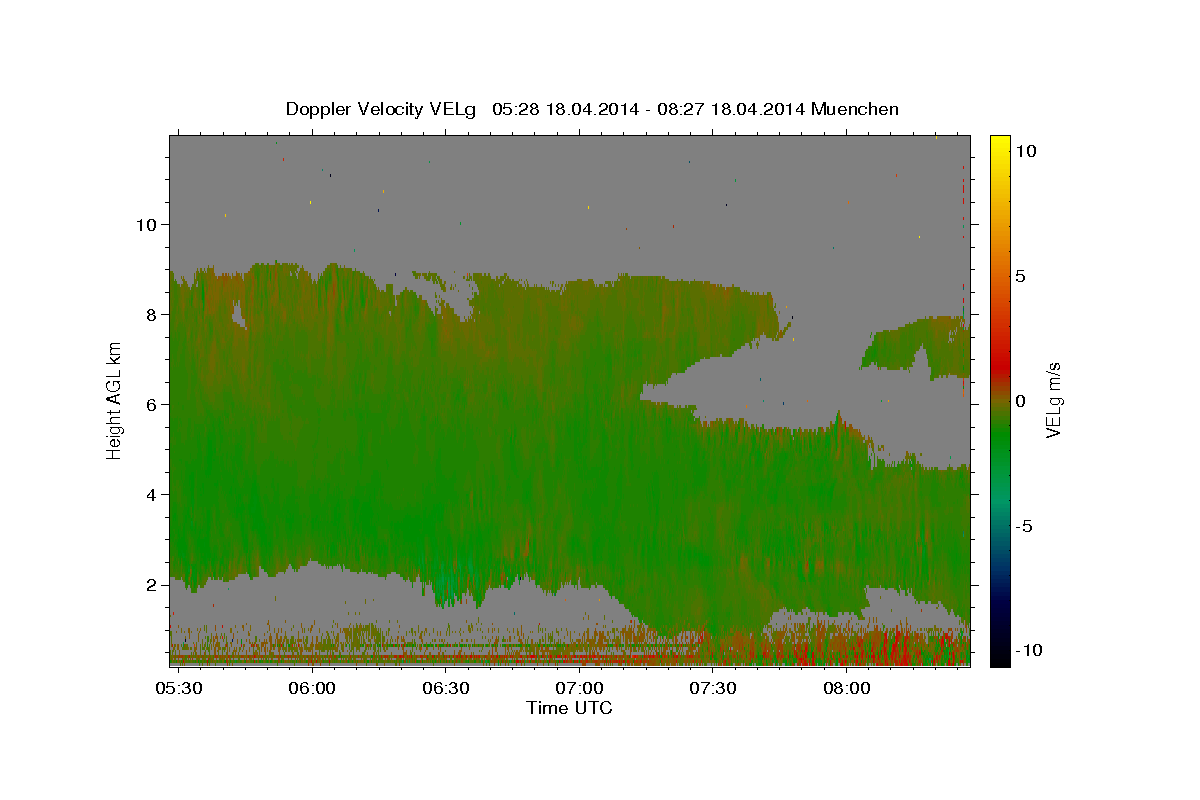Click the colorbar value -10 label
Screen dimensions: 1200x800
(x=1029, y=650)
